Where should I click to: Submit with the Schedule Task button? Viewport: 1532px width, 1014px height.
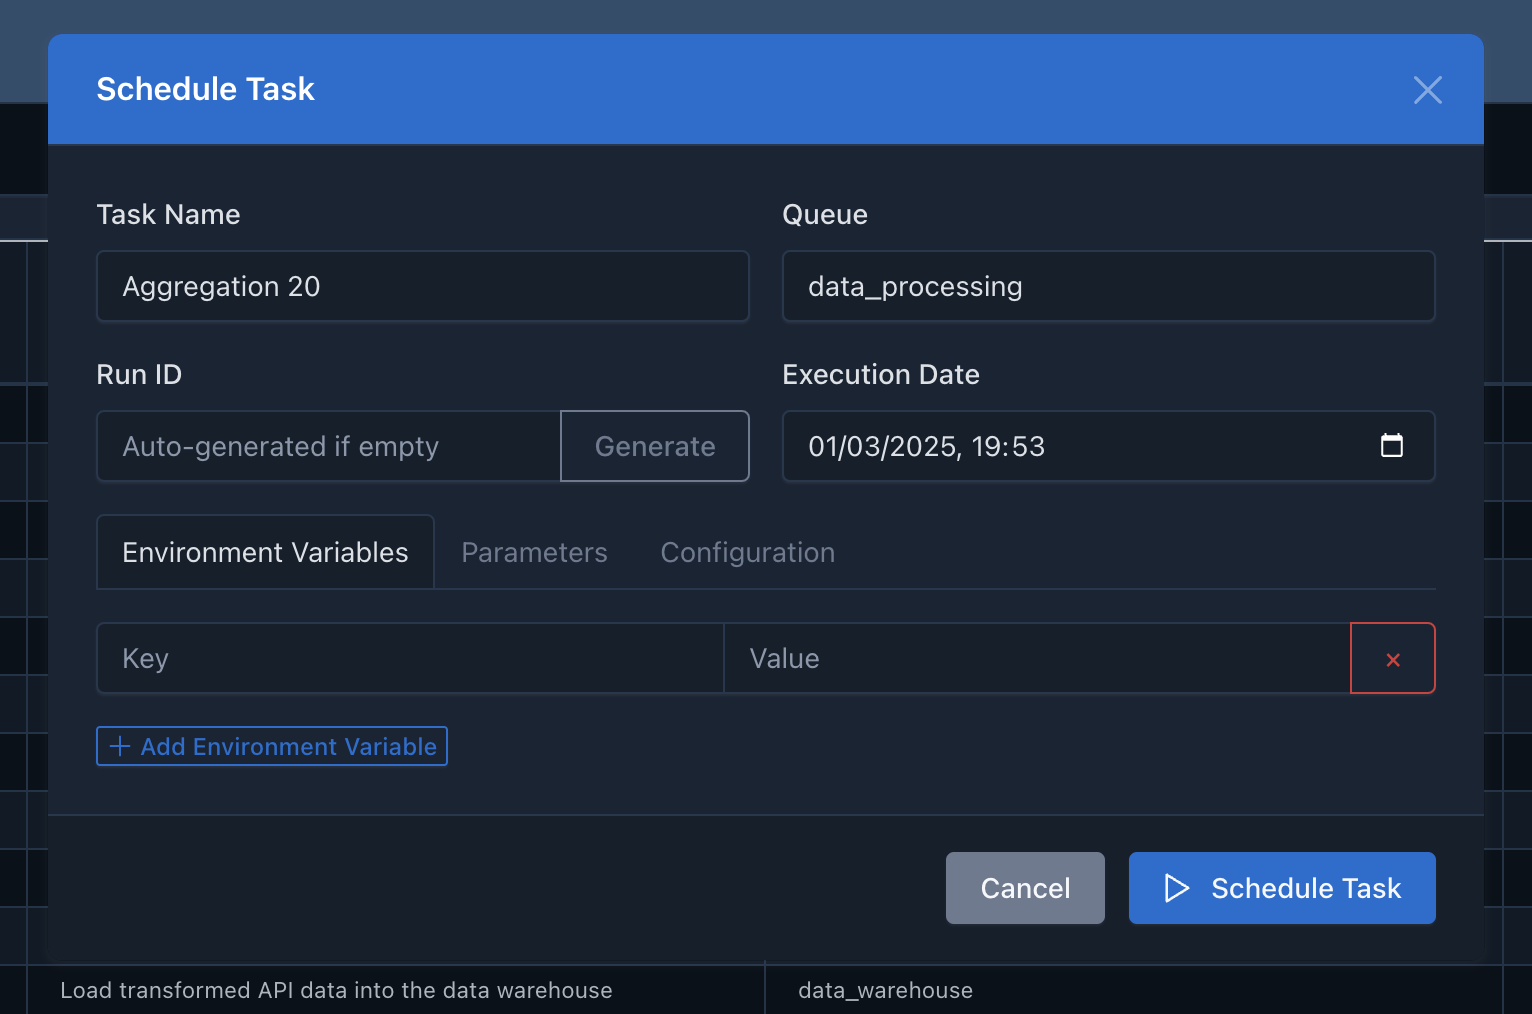click(1282, 888)
